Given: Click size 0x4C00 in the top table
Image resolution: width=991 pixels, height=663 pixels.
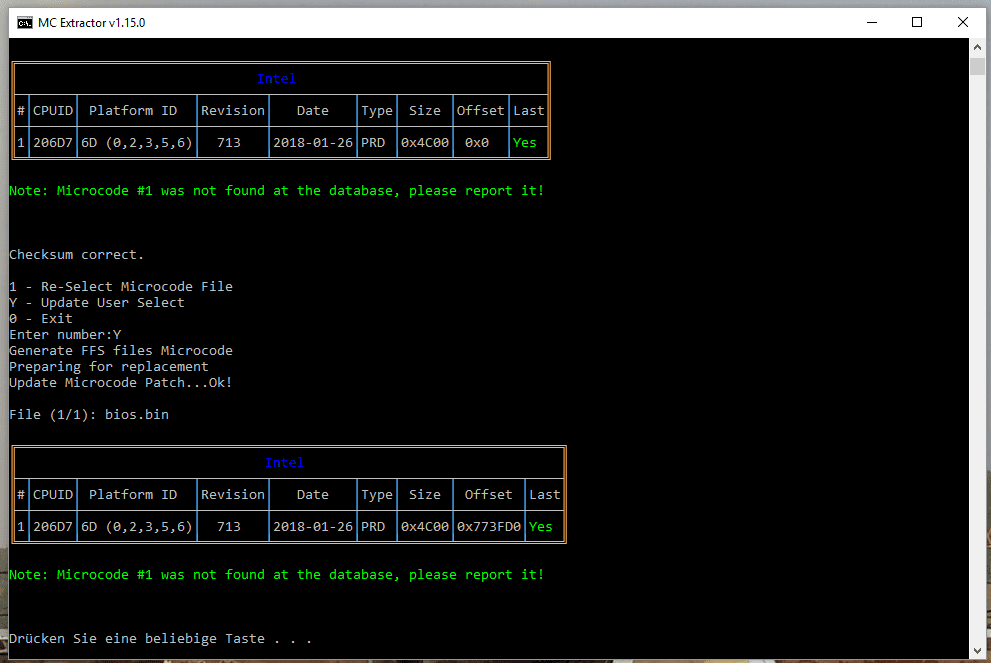Looking at the screenshot, I should tap(425, 143).
